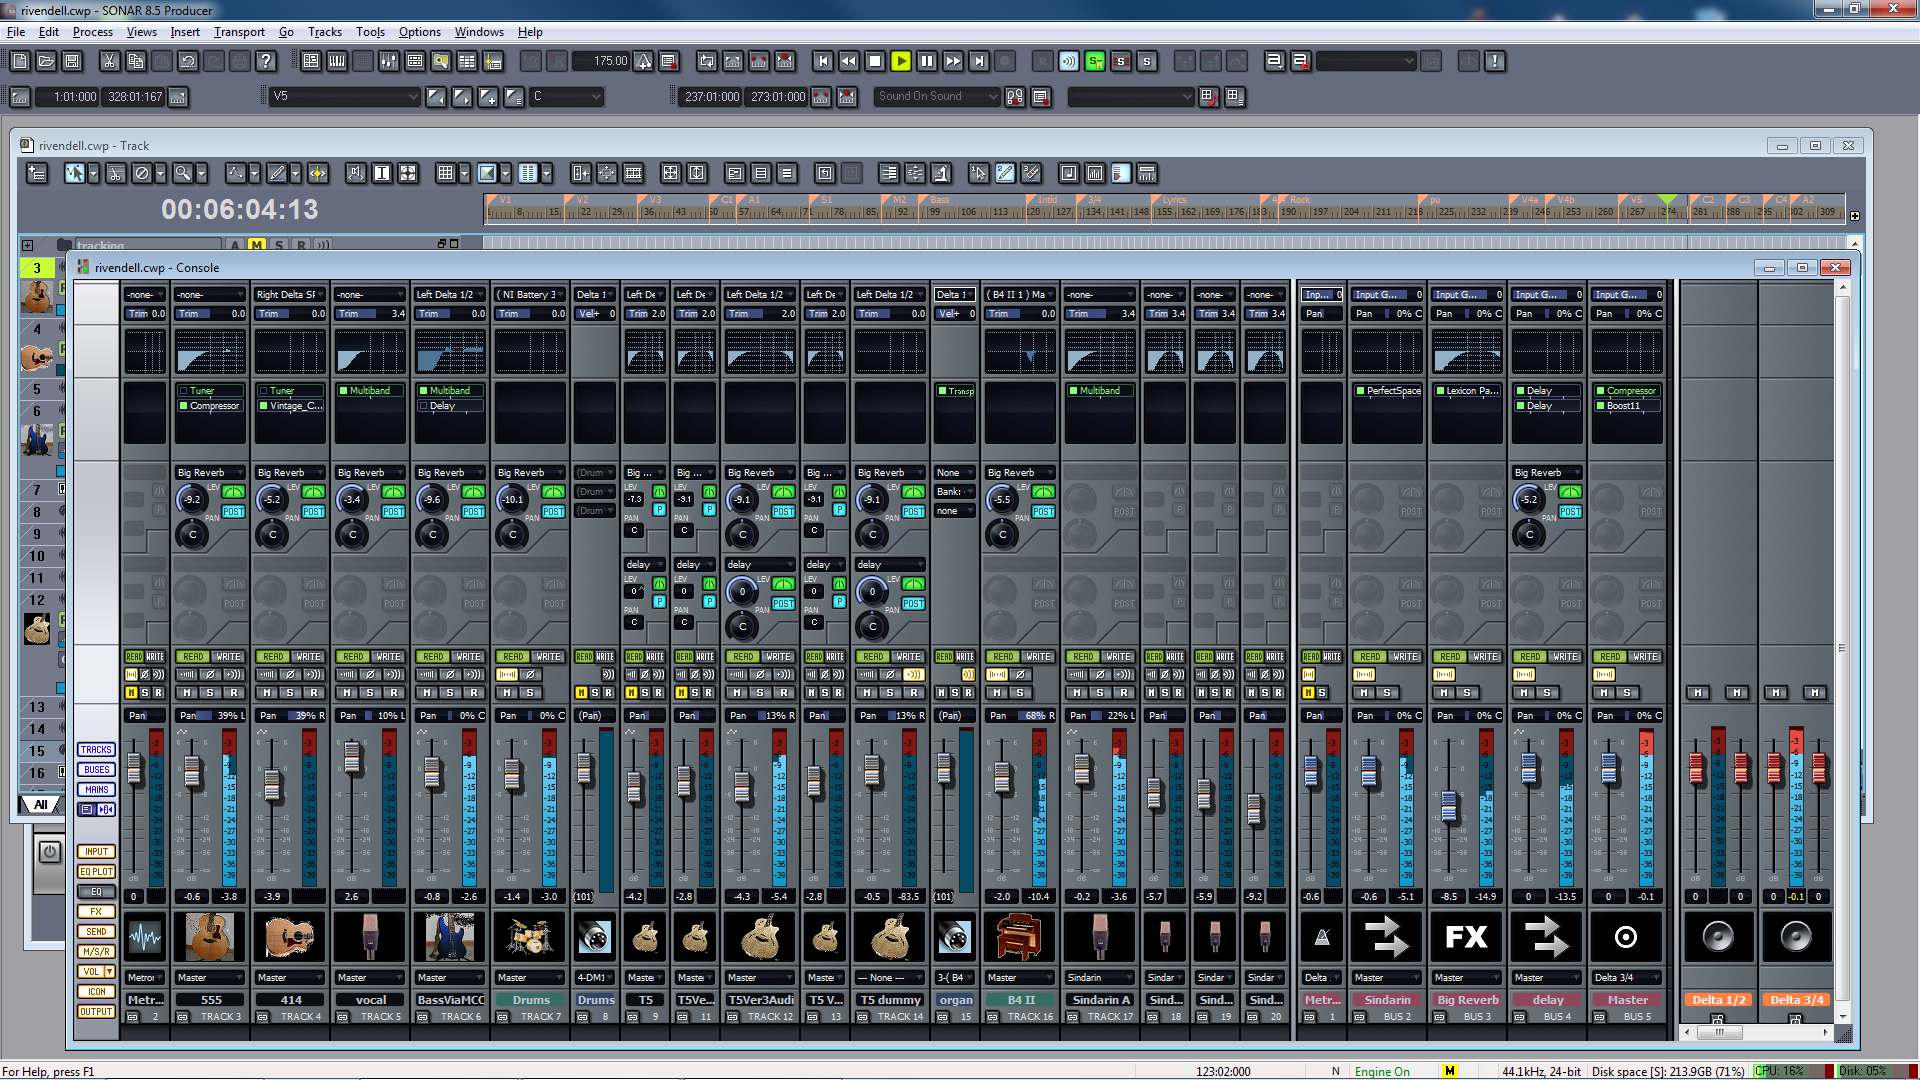Click the BUSES button in Console sidebar
The image size is (1920, 1080).
[96, 770]
